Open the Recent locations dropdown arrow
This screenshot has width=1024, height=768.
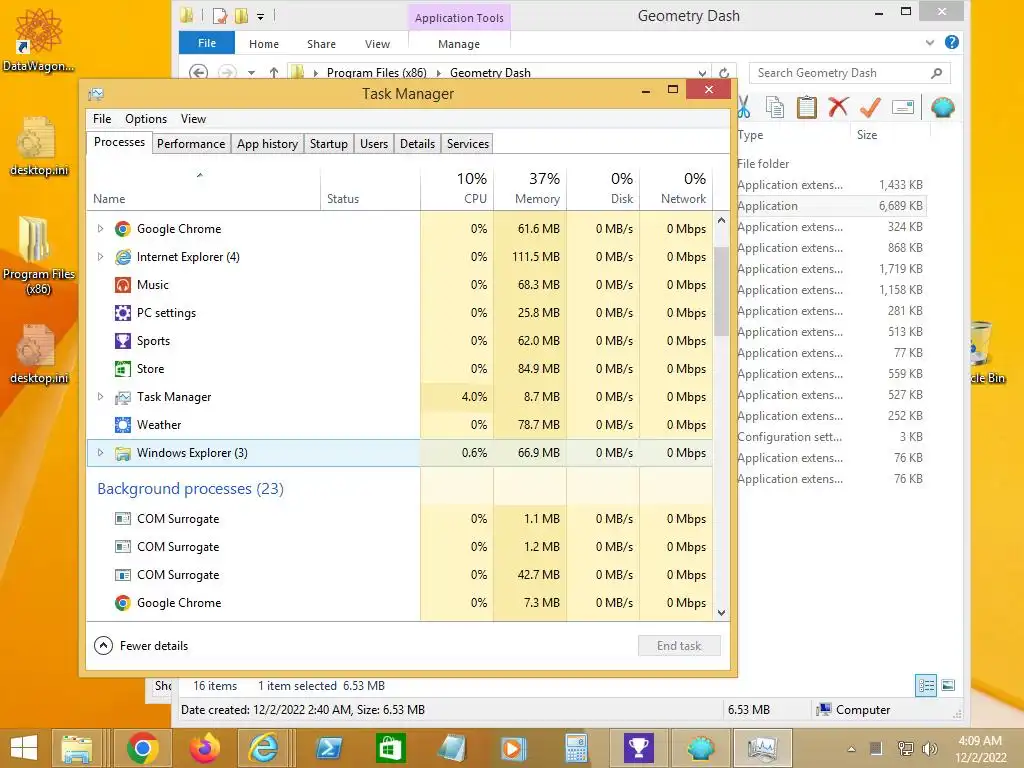[251, 73]
